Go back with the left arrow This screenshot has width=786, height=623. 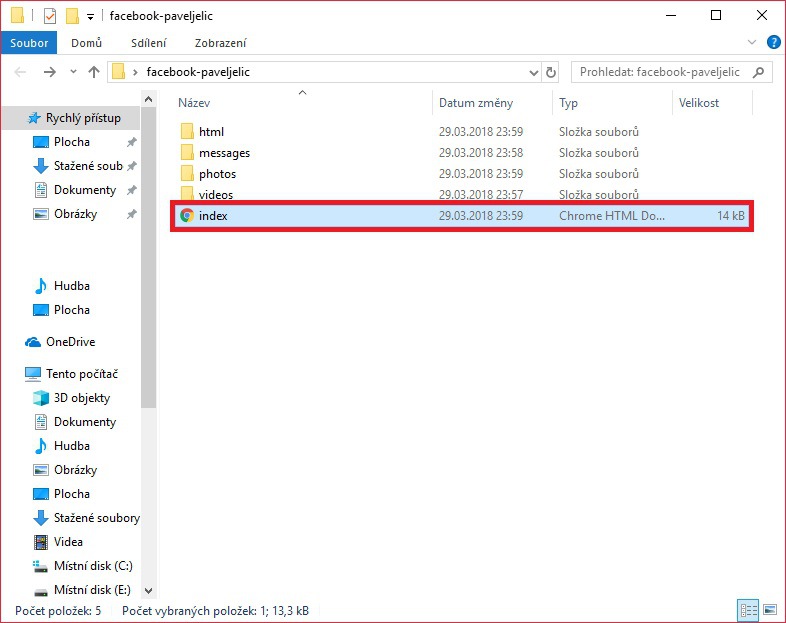tap(20, 72)
